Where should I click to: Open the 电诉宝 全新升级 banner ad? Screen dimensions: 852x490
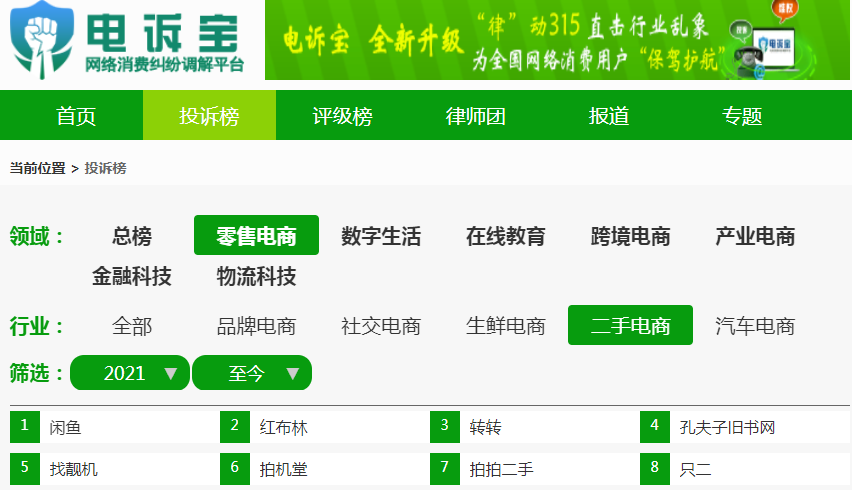[557, 40]
